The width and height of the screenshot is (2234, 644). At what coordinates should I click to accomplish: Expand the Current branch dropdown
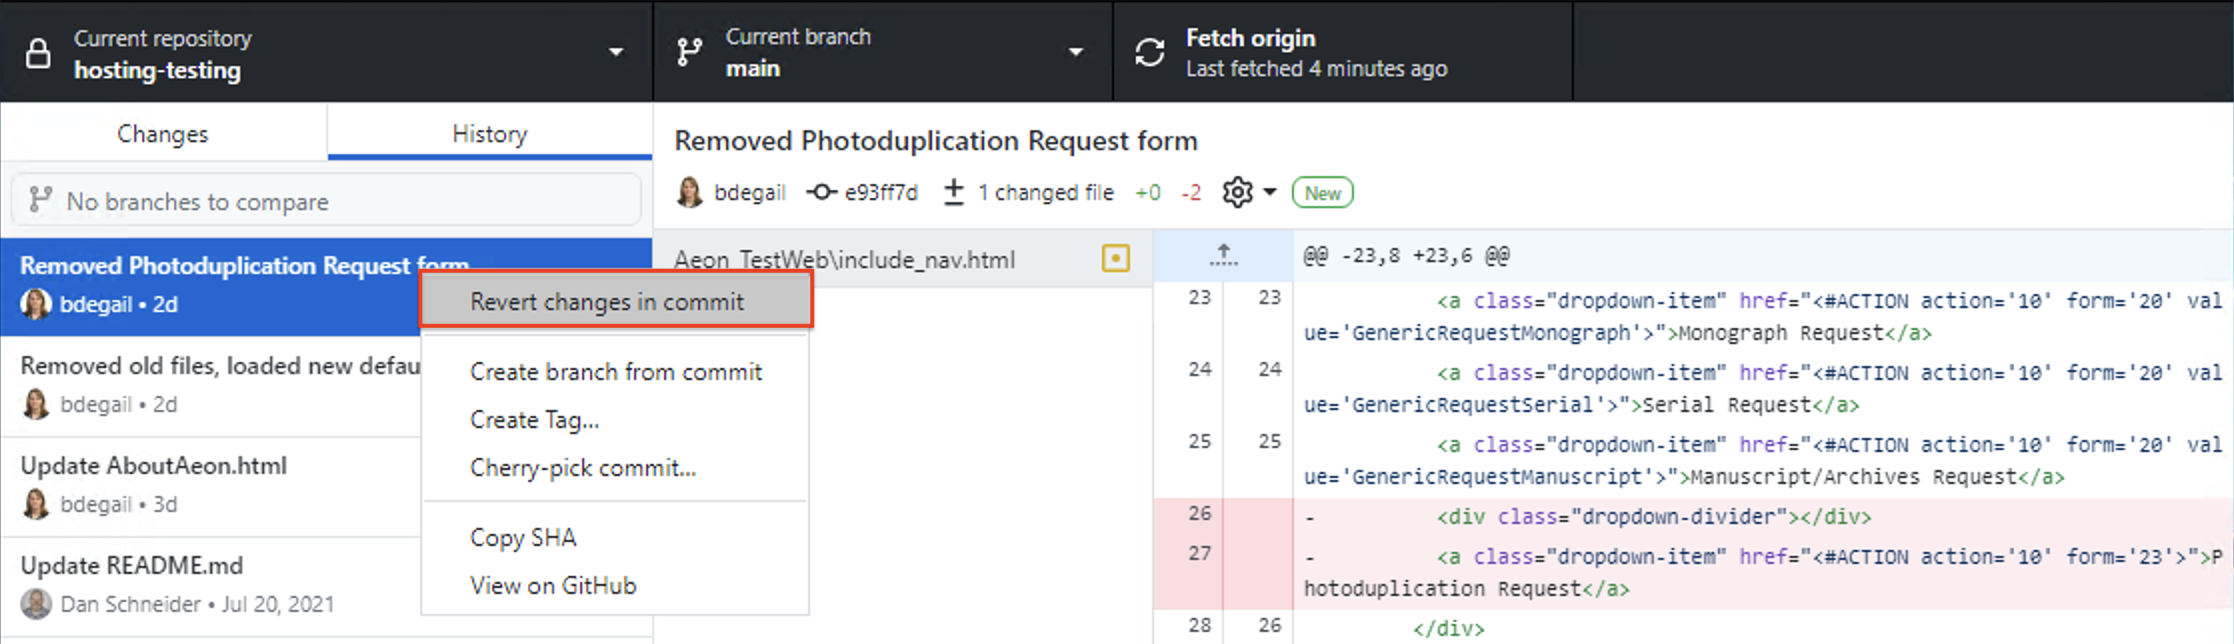coord(1076,52)
